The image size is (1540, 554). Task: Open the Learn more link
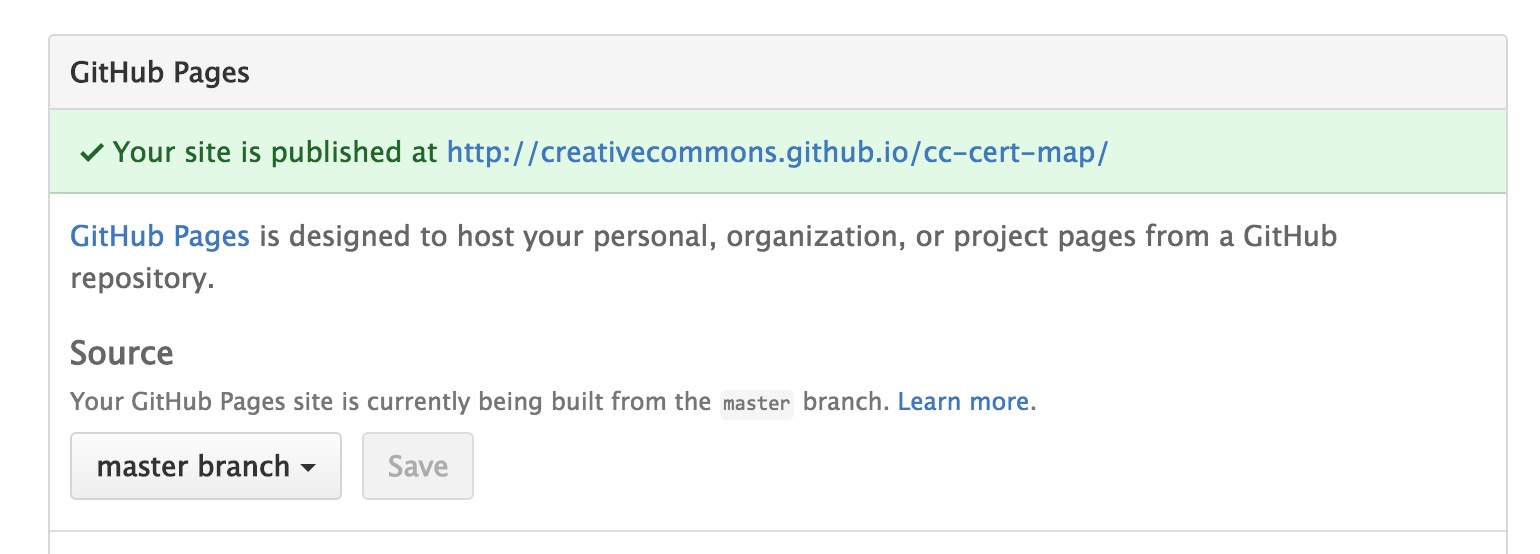(963, 402)
